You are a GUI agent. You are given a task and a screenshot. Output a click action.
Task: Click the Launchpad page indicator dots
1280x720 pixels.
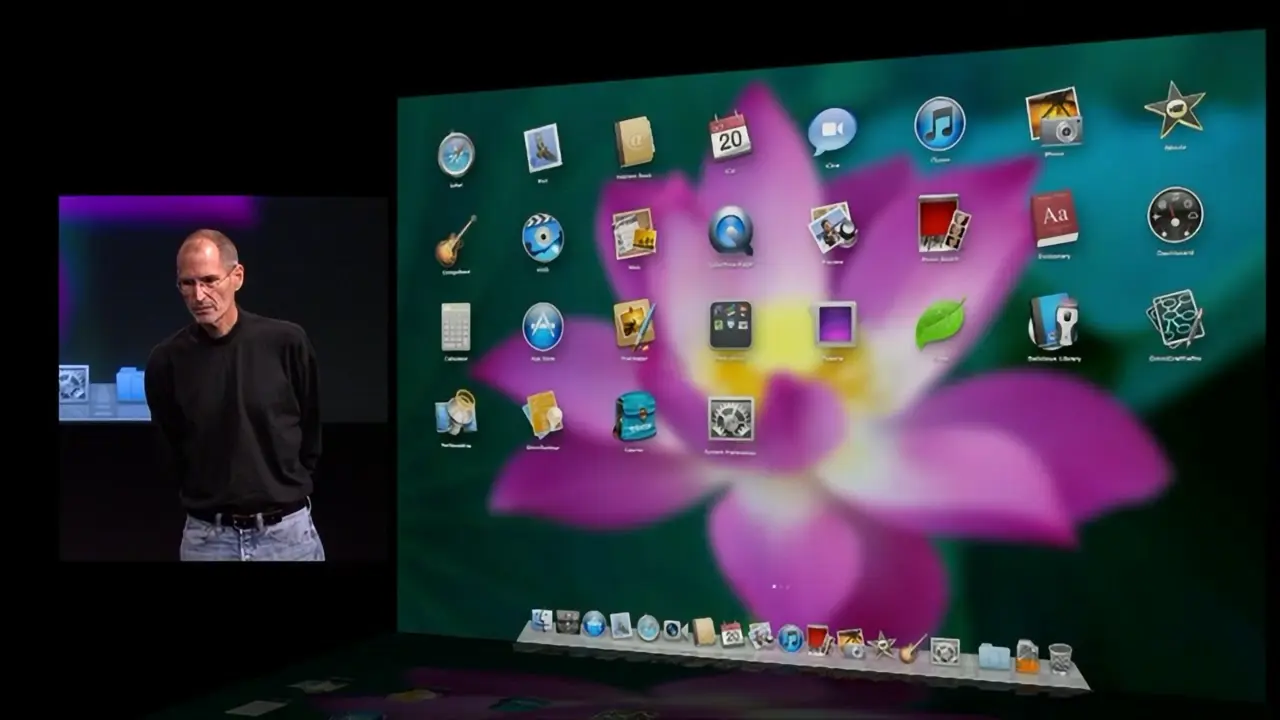pos(780,587)
